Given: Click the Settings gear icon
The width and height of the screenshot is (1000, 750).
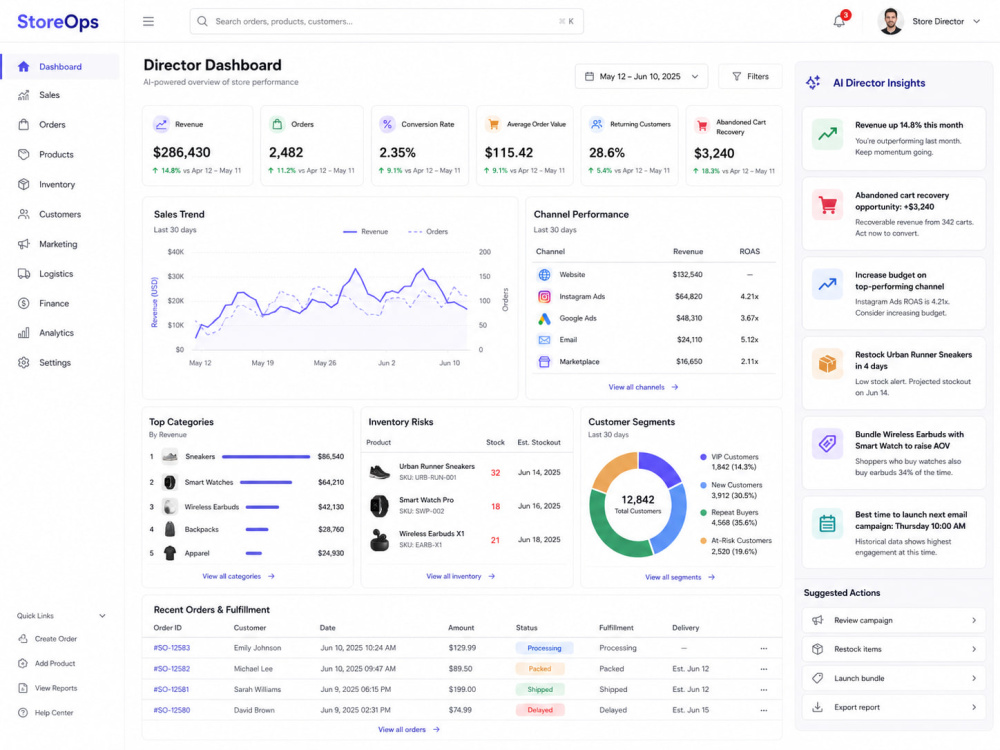Looking at the screenshot, I should pyautogui.click(x=24, y=362).
